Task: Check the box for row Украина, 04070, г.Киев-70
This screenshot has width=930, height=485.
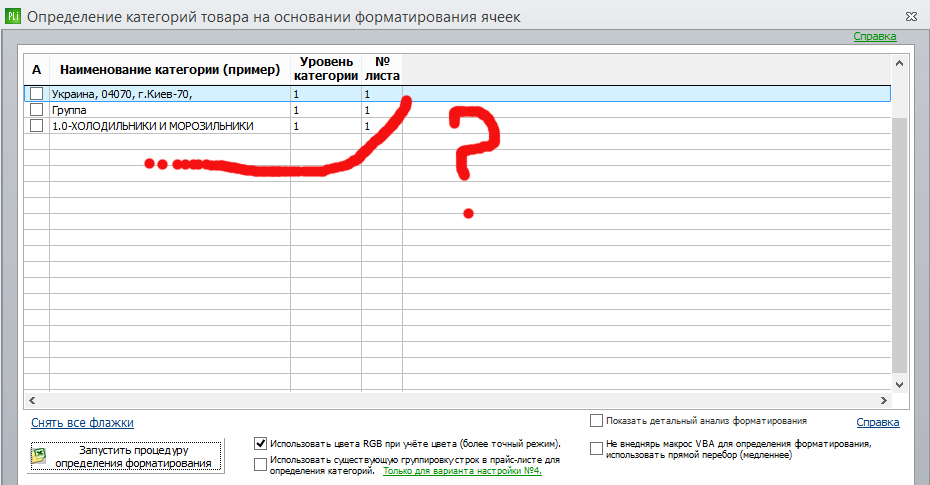Action: pyautogui.click(x=37, y=94)
